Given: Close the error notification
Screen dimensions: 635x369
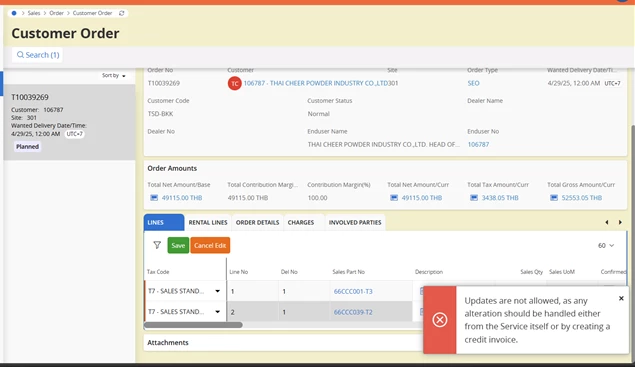Looking at the screenshot, I should coord(621,299).
